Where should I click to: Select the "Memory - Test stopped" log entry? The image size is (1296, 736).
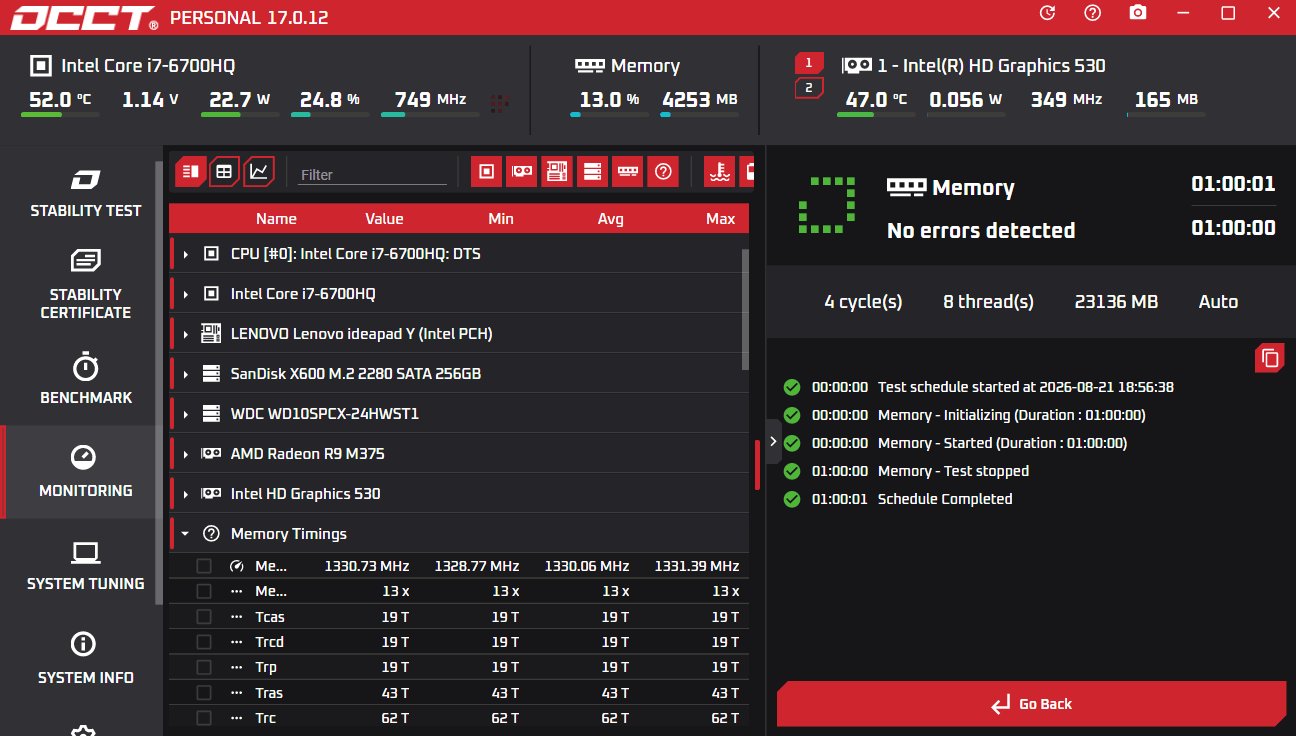[x=953, y=471]
